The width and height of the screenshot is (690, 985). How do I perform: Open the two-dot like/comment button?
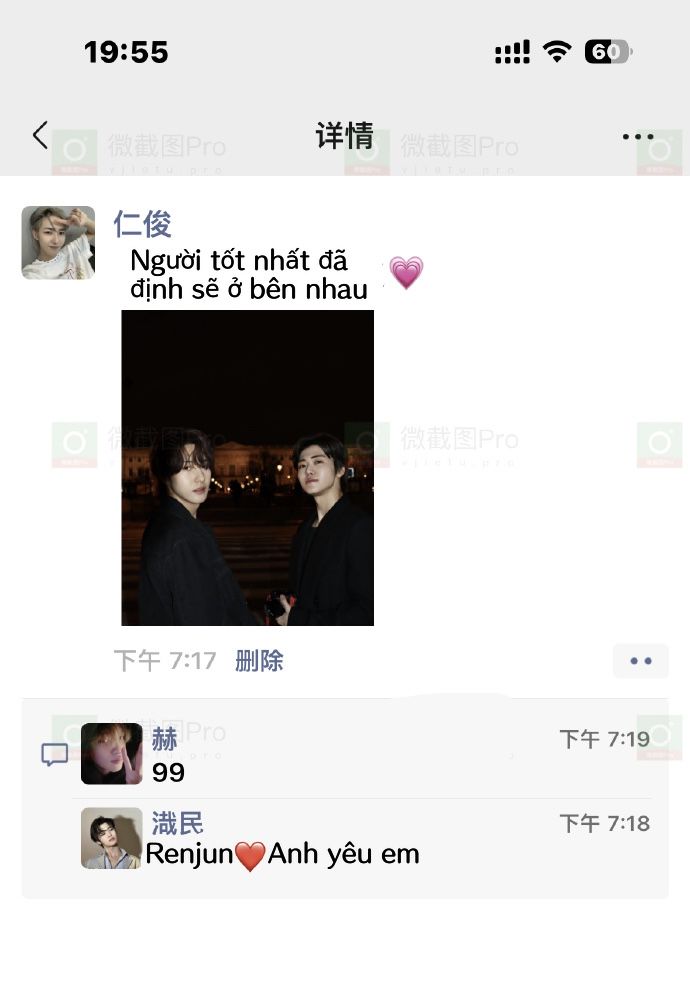pyautogui.click(x=640, y=661)
